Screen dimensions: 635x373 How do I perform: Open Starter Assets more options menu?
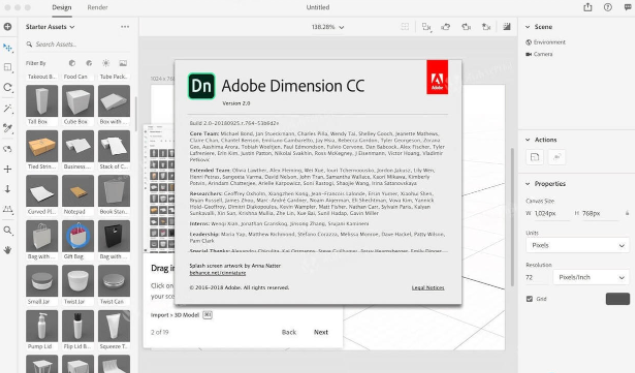(x=125, y=27)
